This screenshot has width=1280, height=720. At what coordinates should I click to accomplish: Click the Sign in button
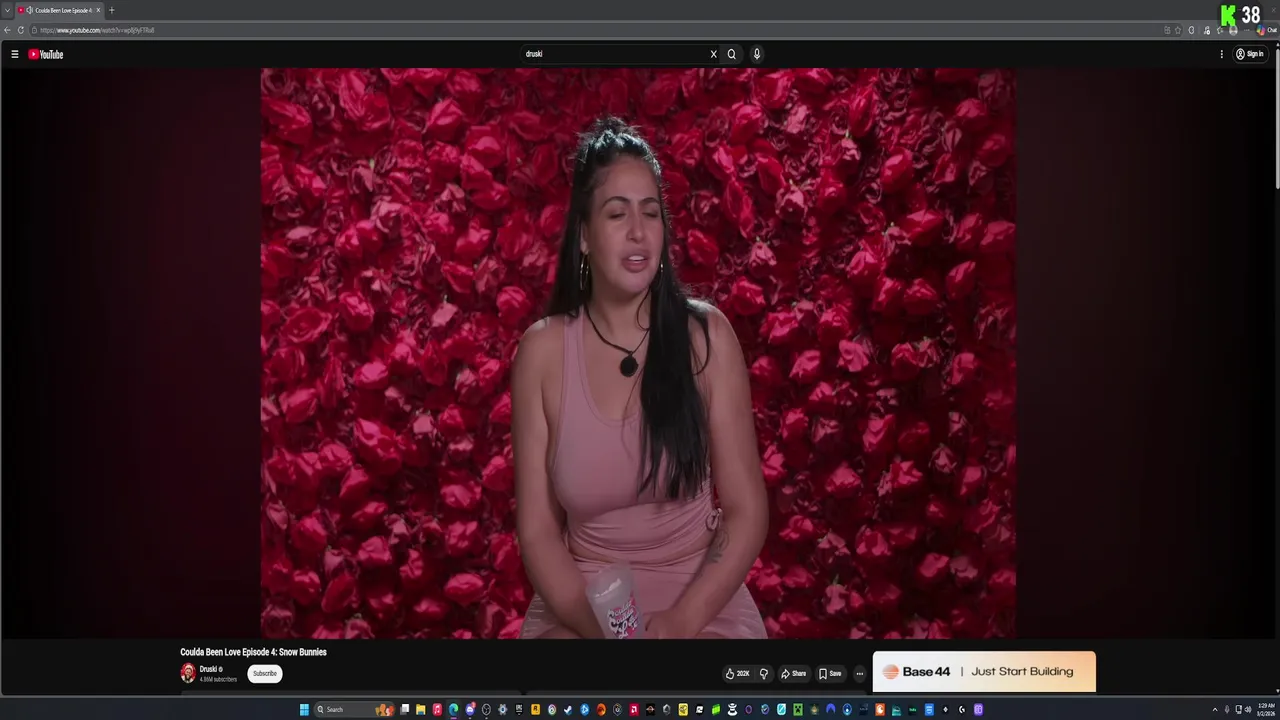coord(1250,54)
